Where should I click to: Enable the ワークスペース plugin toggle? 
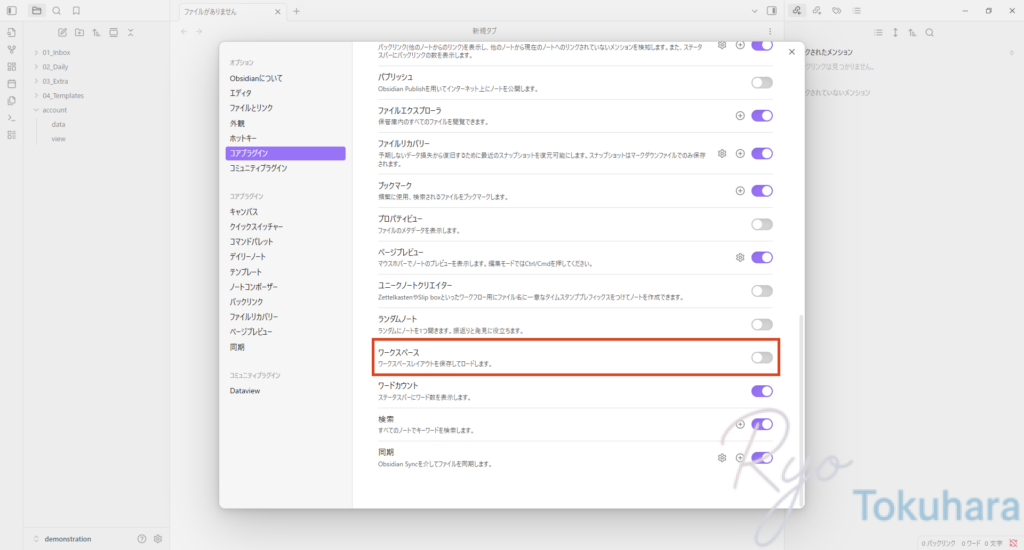click(761, 357)
